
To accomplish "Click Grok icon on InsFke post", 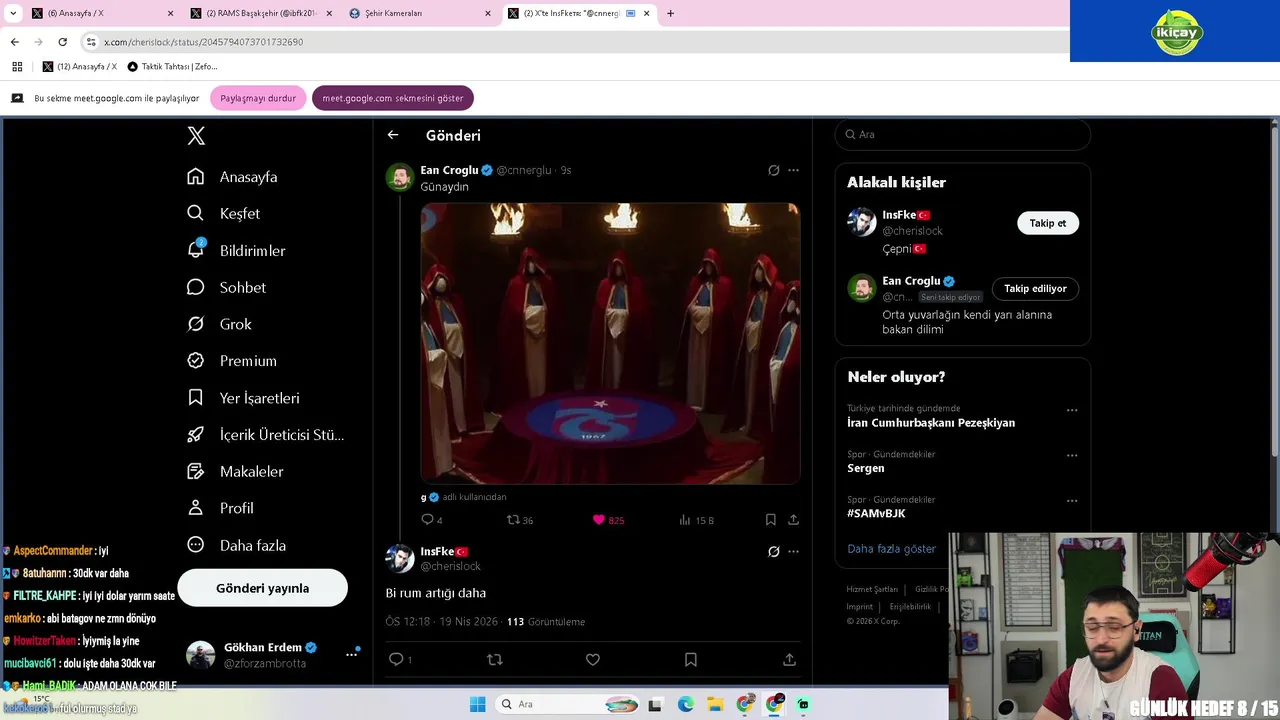I will click(x=773, y=551).
